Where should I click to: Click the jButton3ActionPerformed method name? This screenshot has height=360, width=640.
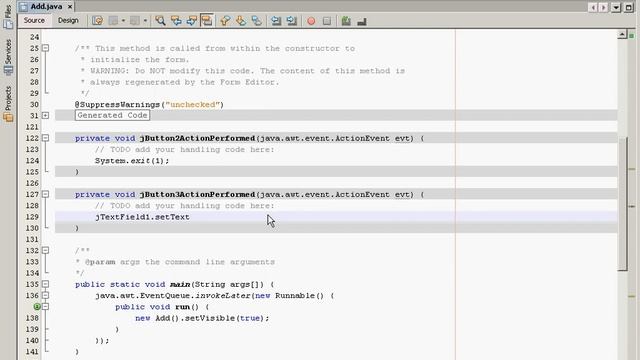pos(197,195)
